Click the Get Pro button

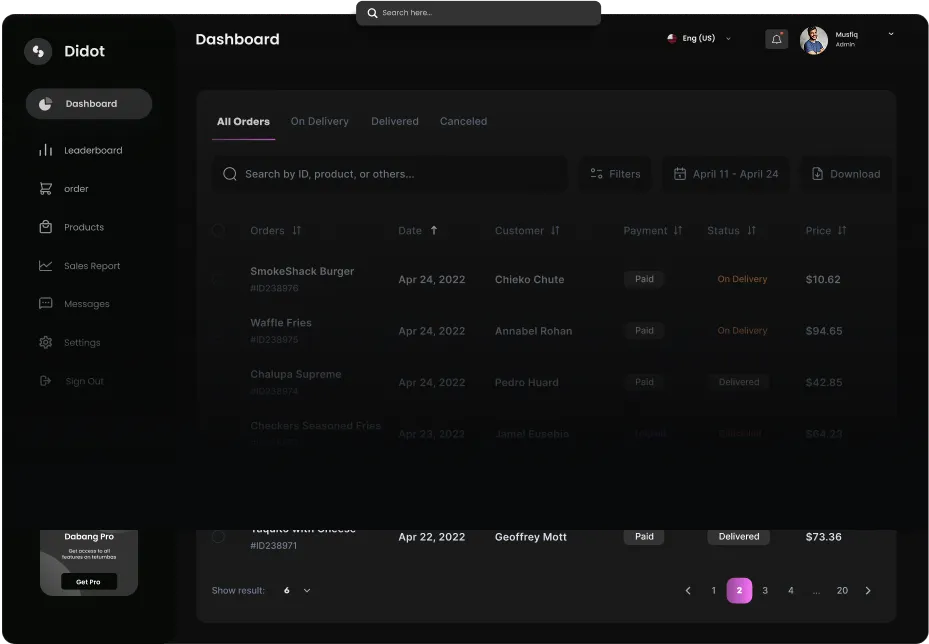[89, 582]
